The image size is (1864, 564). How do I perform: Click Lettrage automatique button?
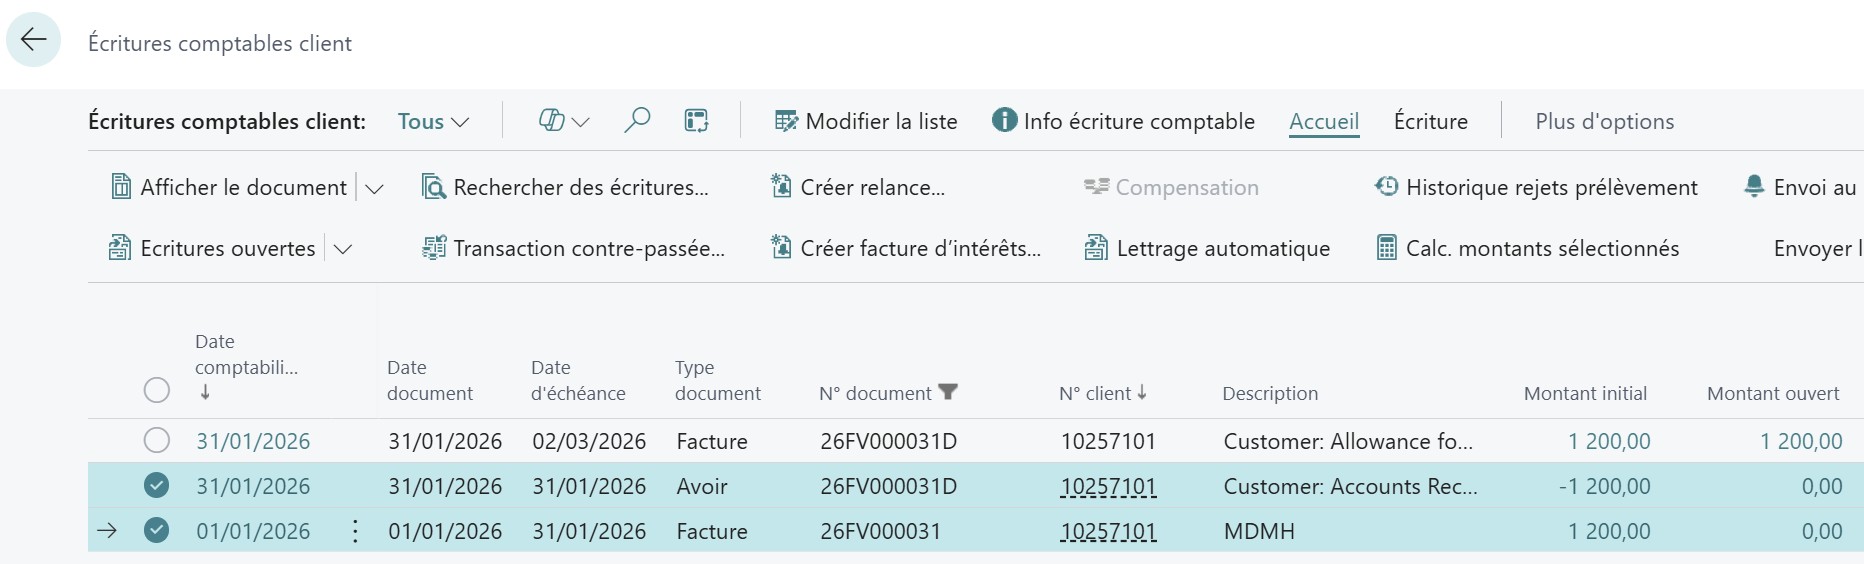[1207, 248]
